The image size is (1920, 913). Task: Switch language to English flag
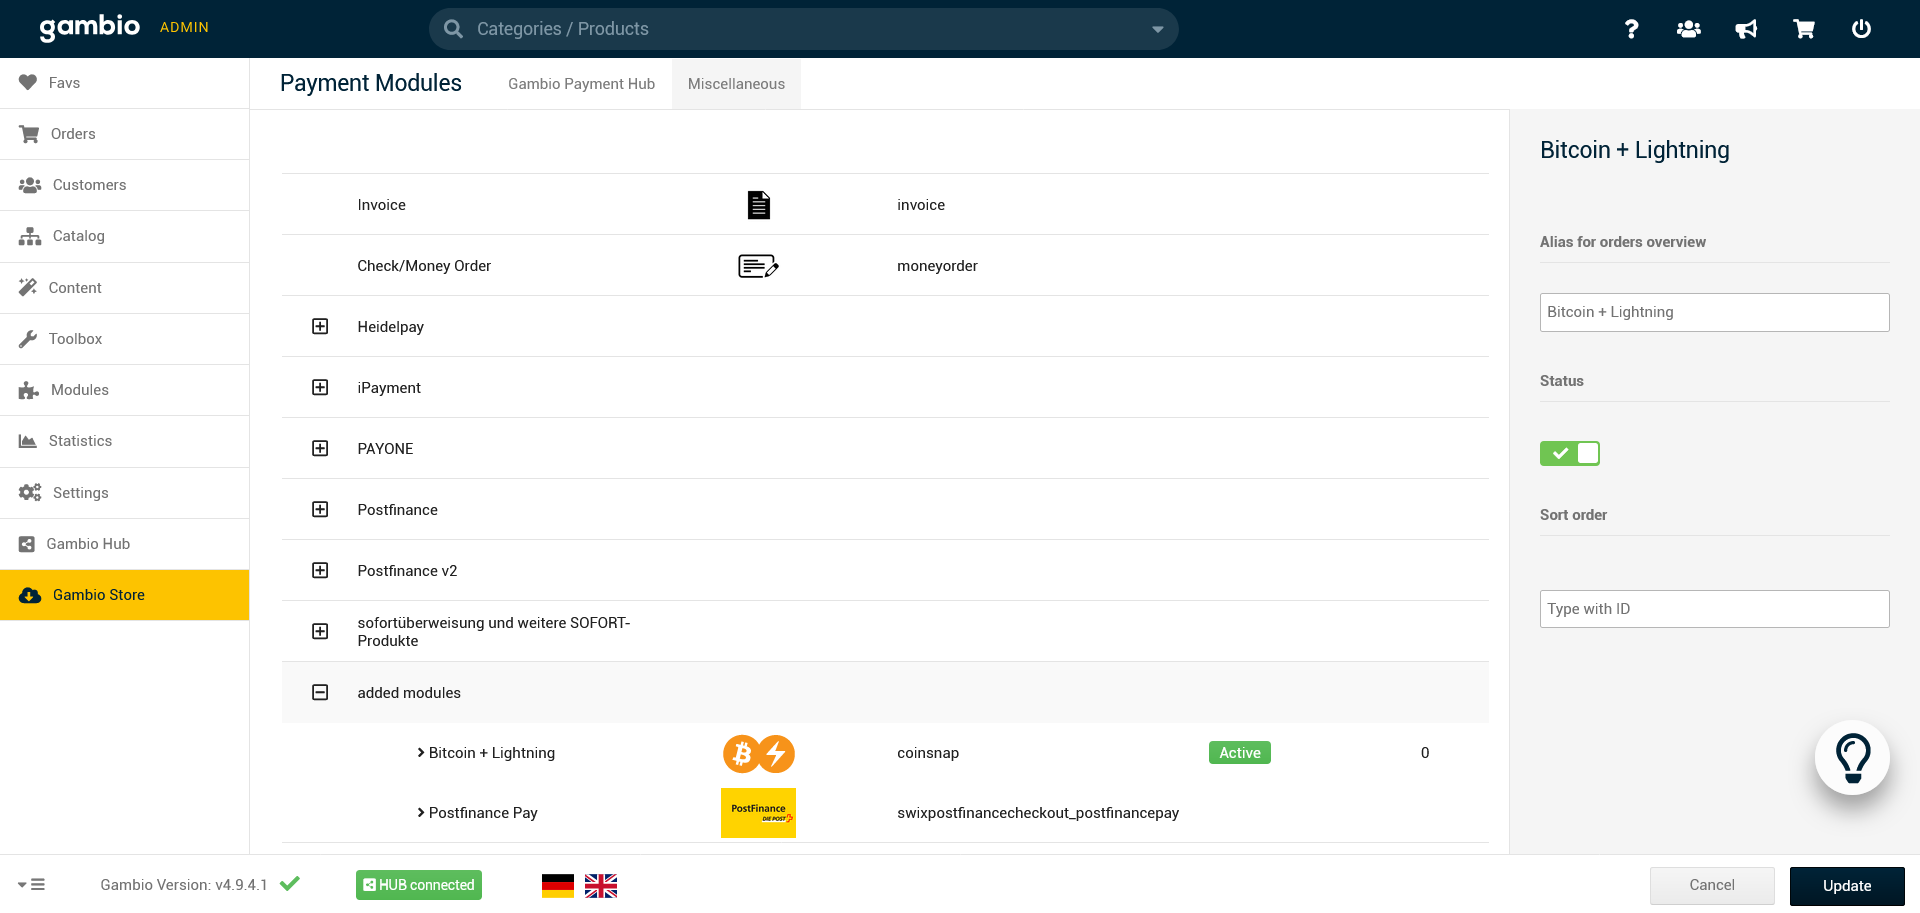click(x=601, y=886)
